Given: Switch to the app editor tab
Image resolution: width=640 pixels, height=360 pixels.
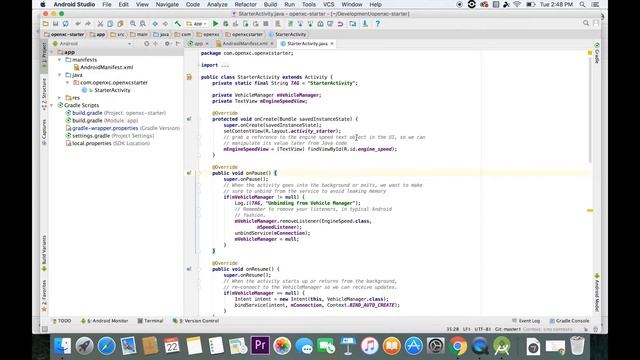Looking at the screenshot, I should click(x=198, y=43).
